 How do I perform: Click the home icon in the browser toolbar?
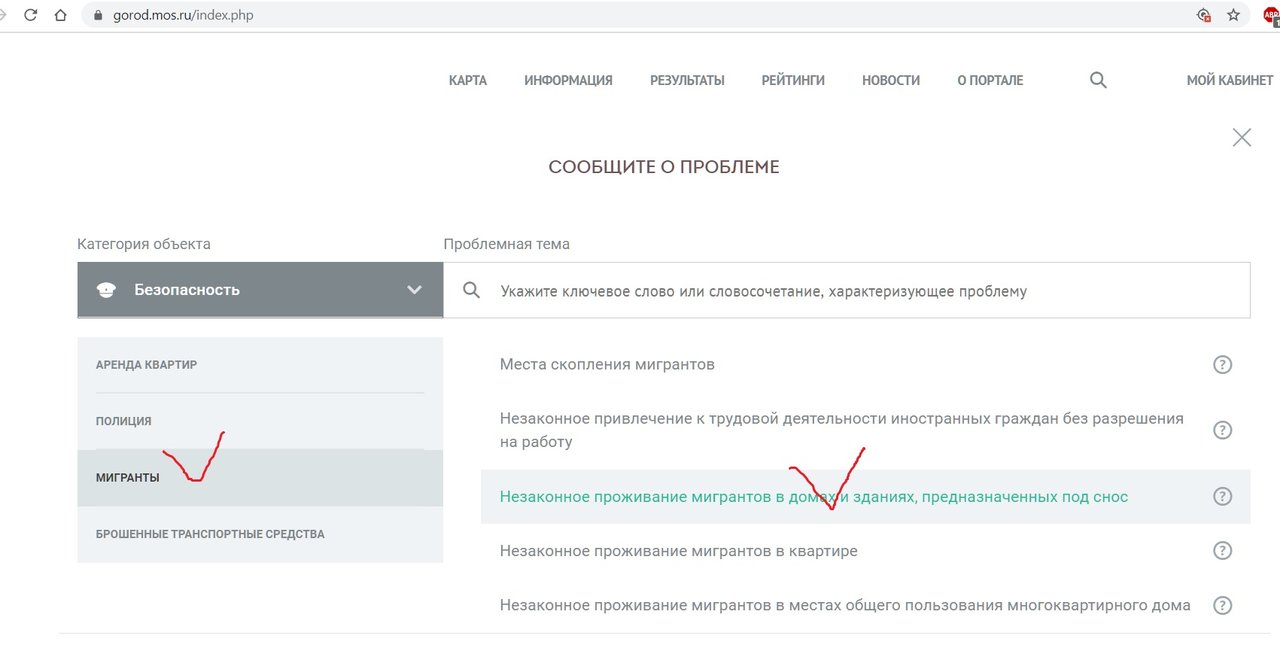[58, 15]
